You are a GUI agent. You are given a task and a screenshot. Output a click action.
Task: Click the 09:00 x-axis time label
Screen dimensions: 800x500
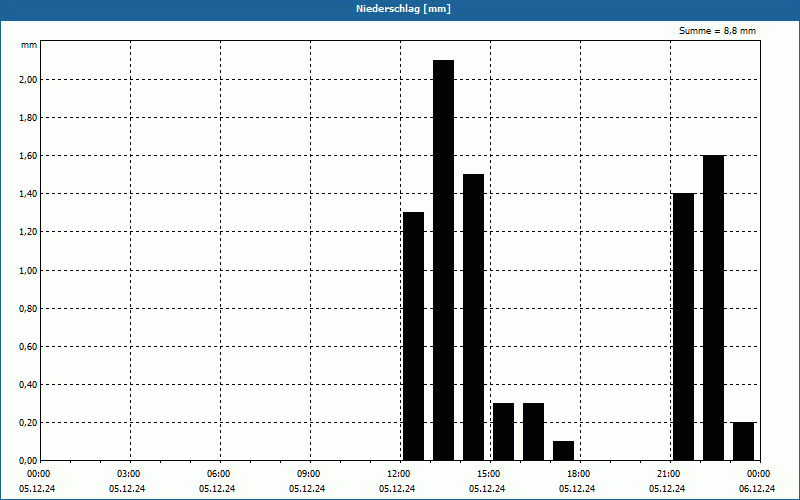click(310, 474)
